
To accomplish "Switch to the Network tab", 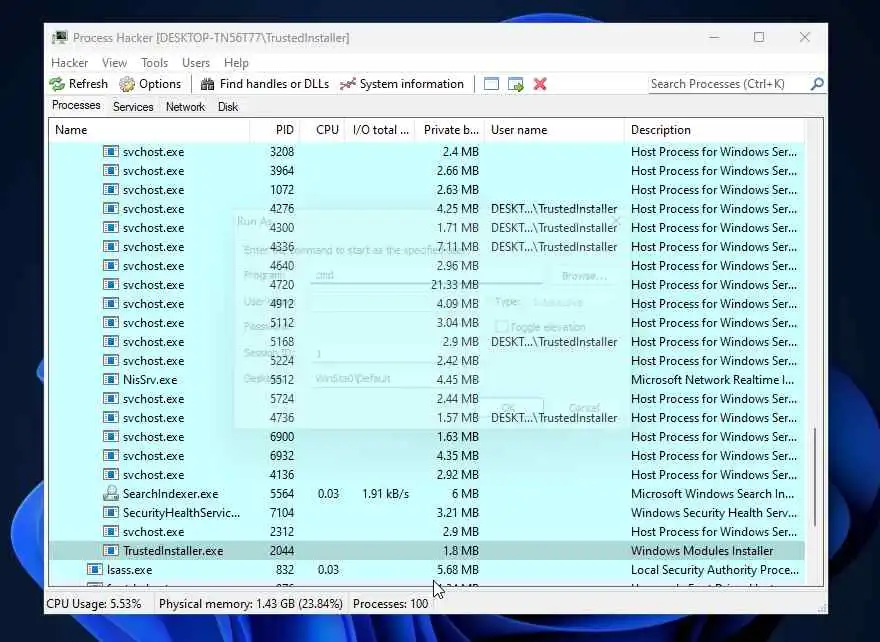I will 185,107.
